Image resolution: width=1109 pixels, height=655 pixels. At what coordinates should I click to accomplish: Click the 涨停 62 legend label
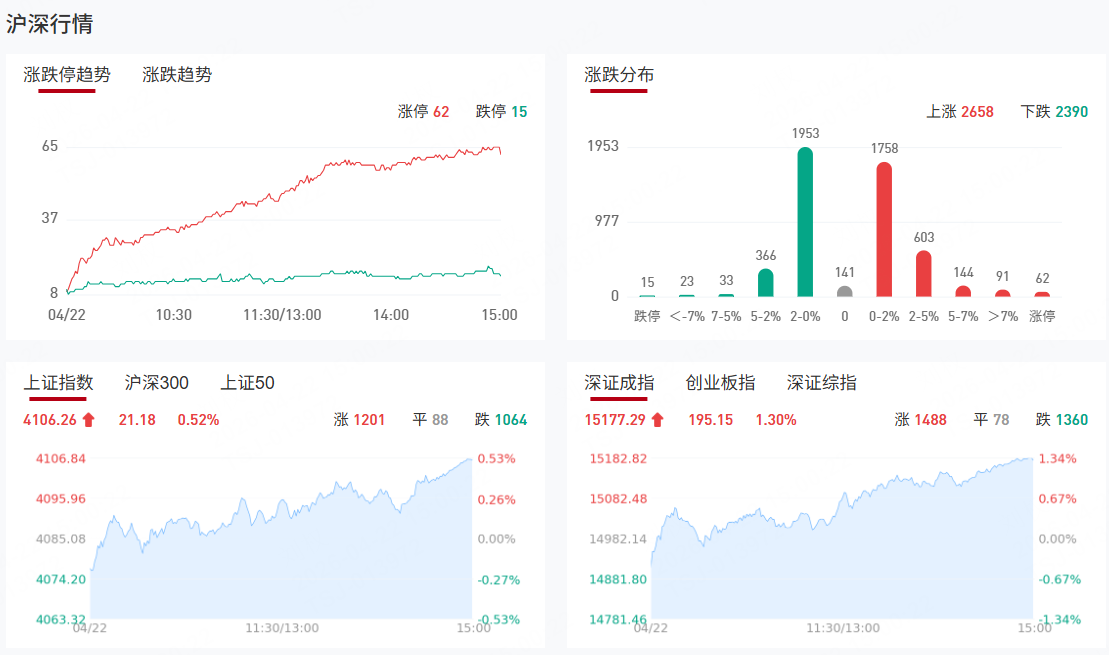click(x=423, y=112)
